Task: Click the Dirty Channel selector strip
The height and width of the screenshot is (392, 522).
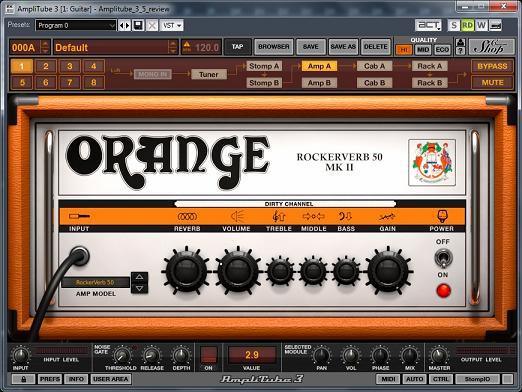Action: (285, 204)
